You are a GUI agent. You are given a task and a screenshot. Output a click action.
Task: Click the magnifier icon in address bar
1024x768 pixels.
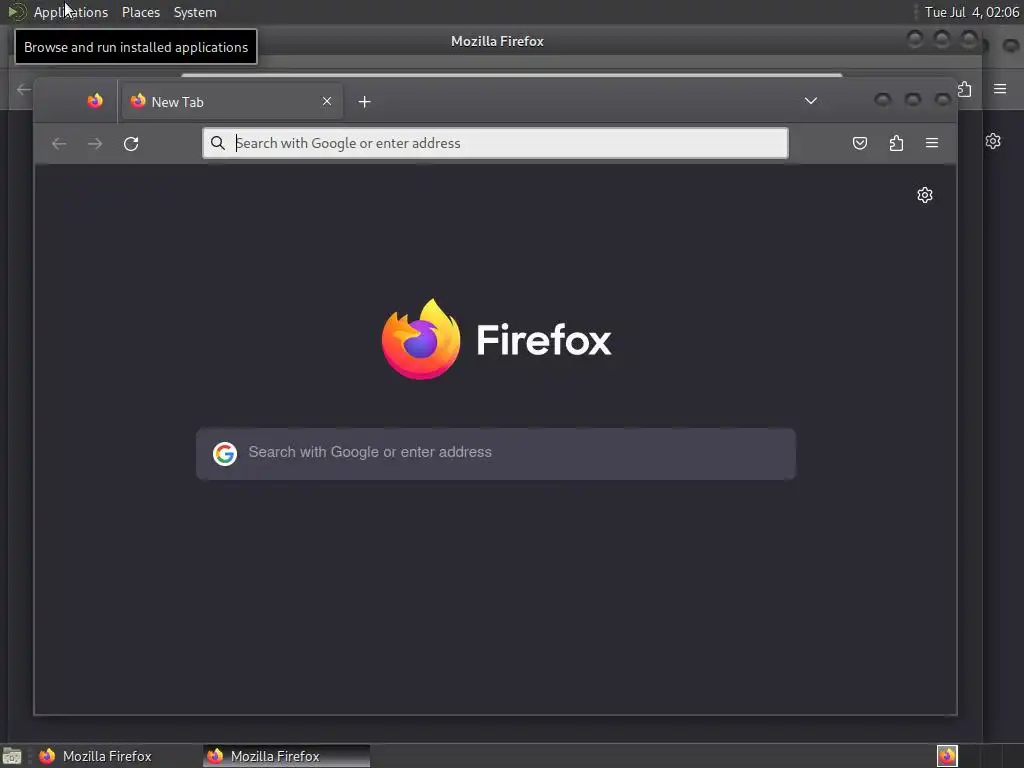coord(217,143)
